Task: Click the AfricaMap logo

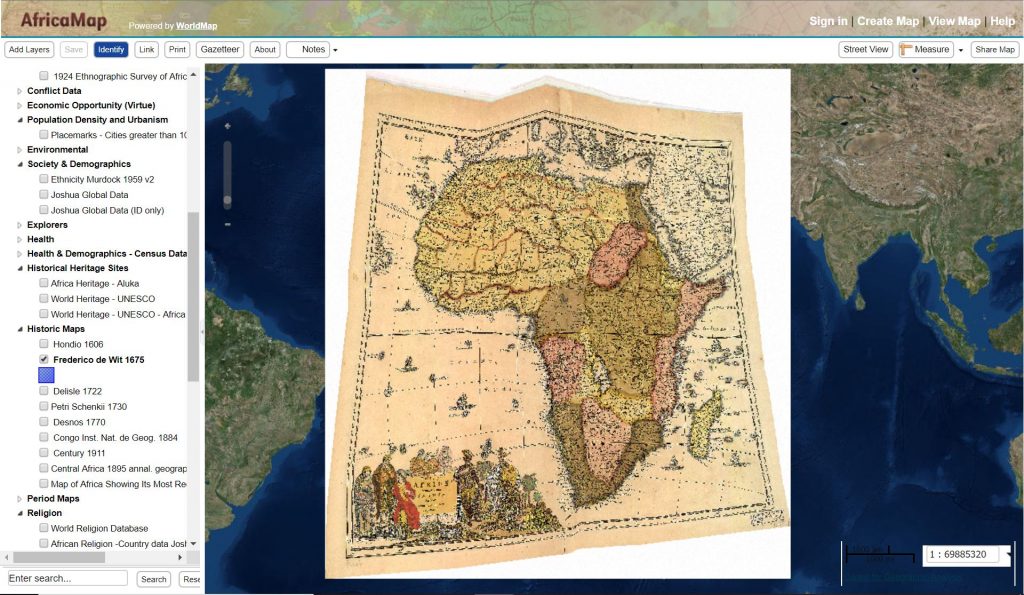Action: (63, 20)
